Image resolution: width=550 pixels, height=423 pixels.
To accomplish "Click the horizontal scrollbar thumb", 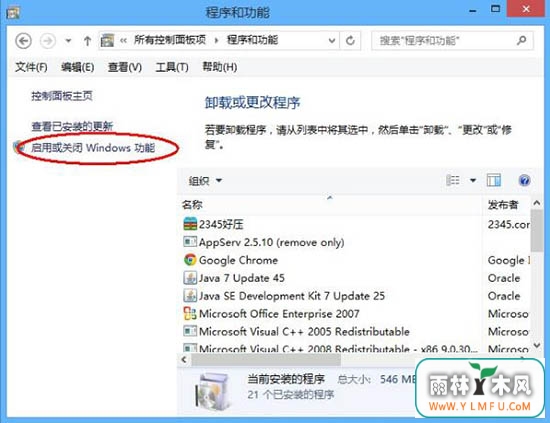I will [266, 360].
